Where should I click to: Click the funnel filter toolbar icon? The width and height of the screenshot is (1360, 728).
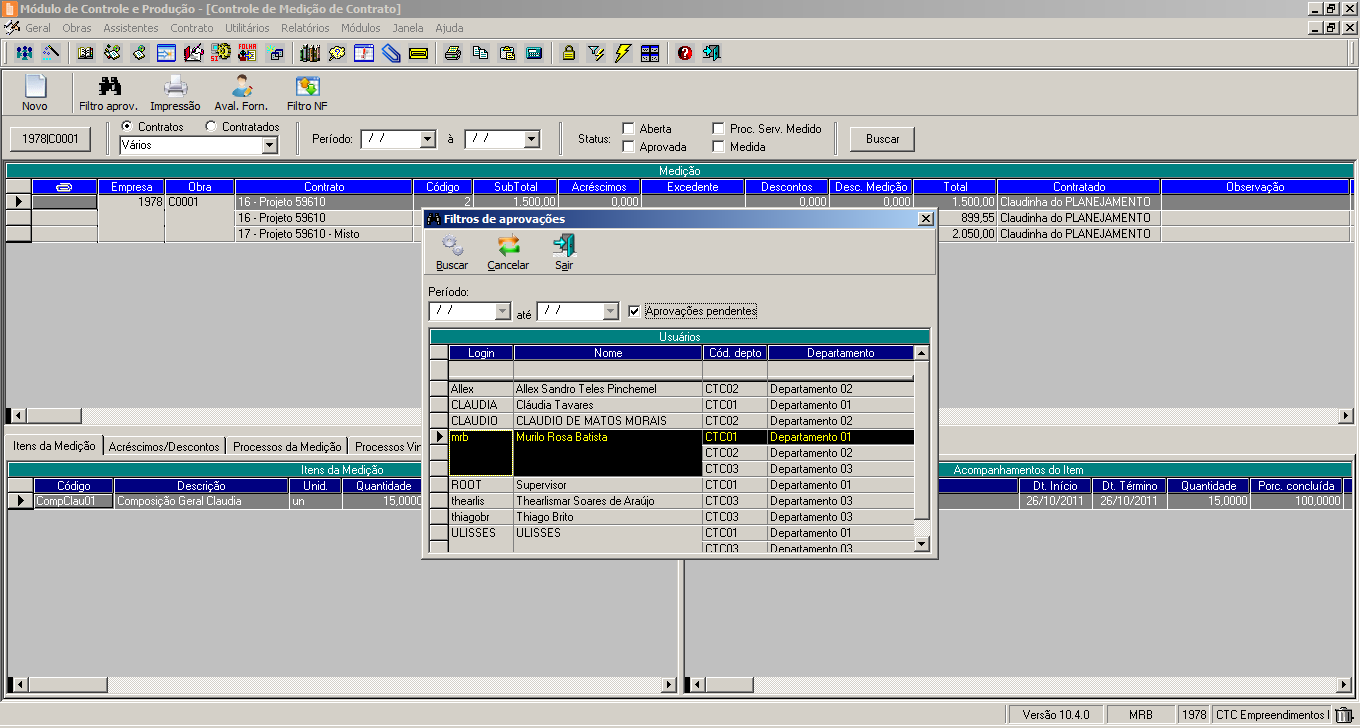click(596, 53)
